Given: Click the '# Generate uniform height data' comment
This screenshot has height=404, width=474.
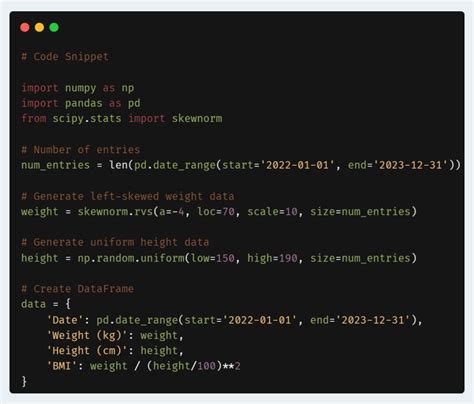Looking at the screenshot, I should pyautogui.click(x=115, y=242).
